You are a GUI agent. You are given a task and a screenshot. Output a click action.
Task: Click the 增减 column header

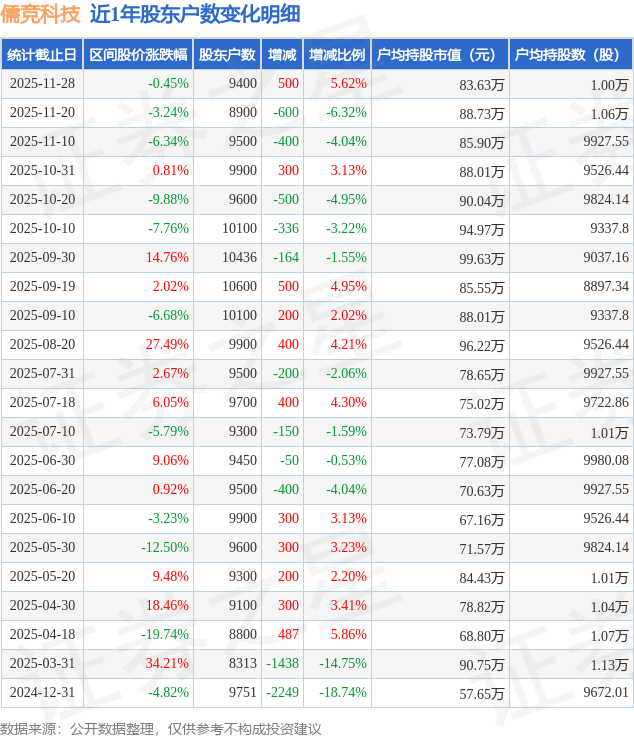click(283, 55)
